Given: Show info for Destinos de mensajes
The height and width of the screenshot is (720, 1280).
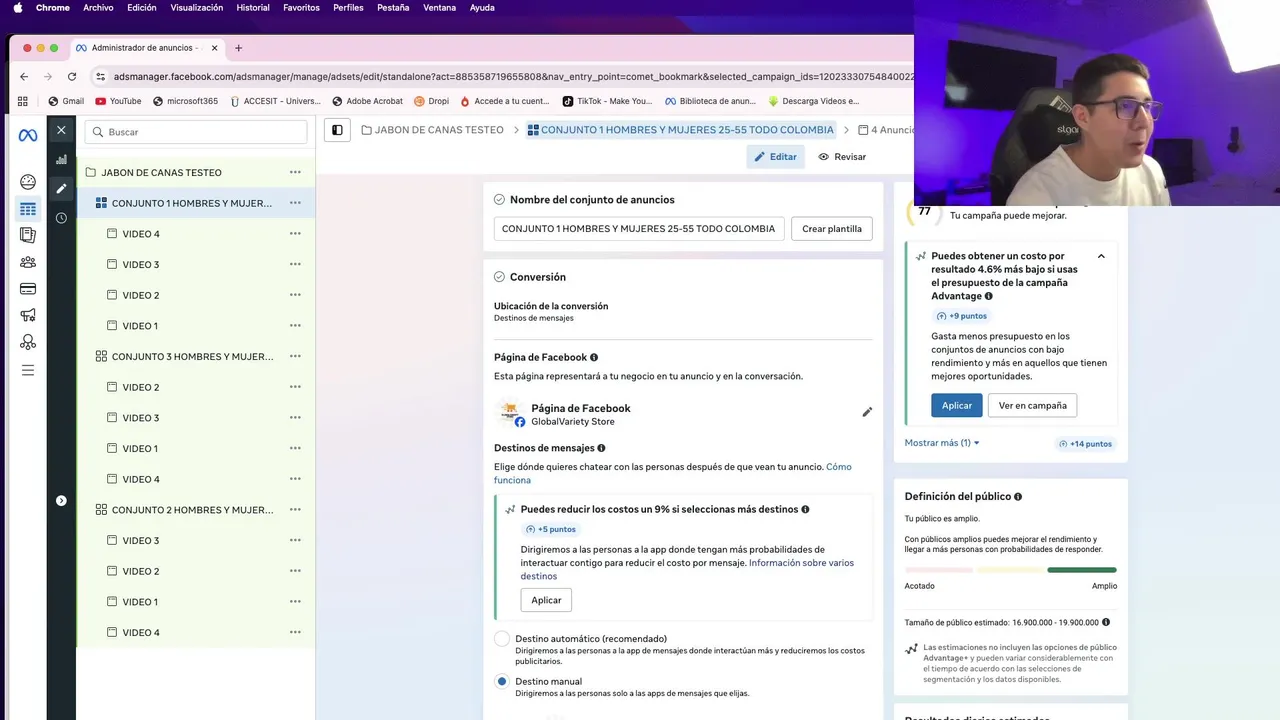Looking at the screenshot, I should [601, 448].
